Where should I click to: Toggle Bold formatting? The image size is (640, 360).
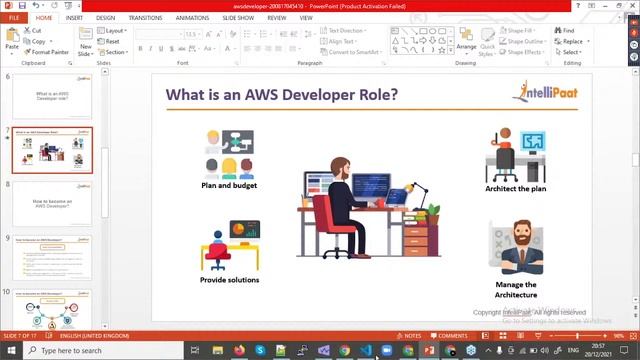click(140, 49)
